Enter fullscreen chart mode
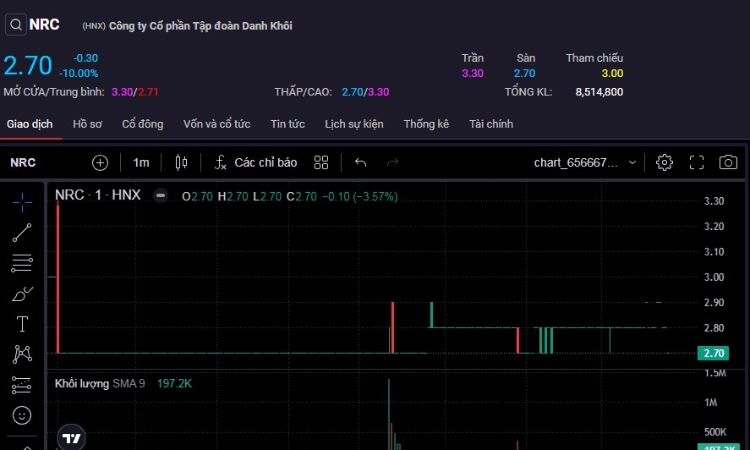The height and width of the screenshot is (450, 750). (696, 163)
